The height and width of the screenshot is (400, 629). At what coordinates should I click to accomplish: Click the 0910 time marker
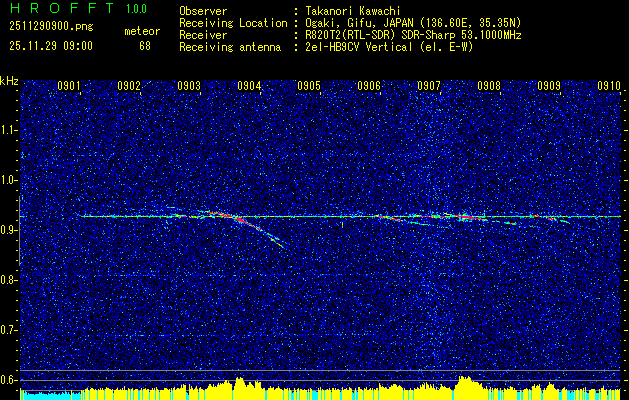coord(609,85)
